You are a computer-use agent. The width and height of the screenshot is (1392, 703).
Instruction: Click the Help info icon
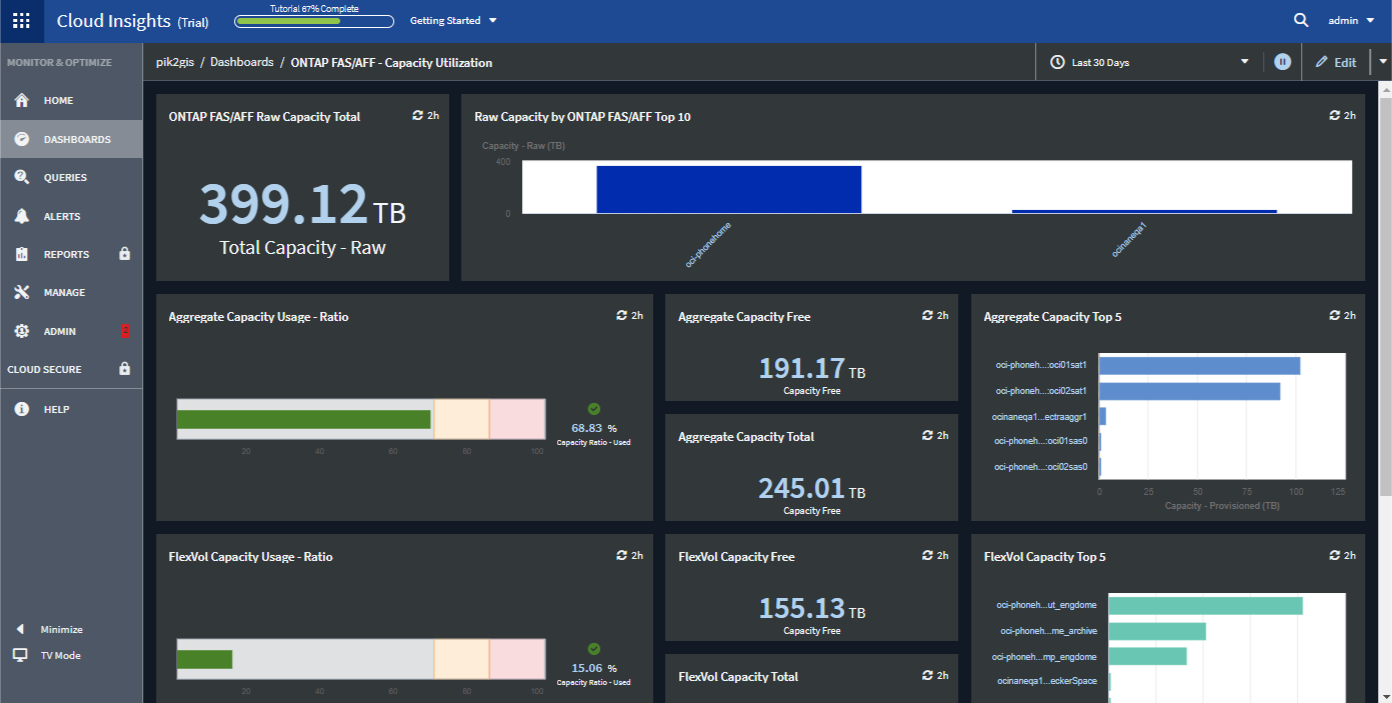tap(22, 409)
